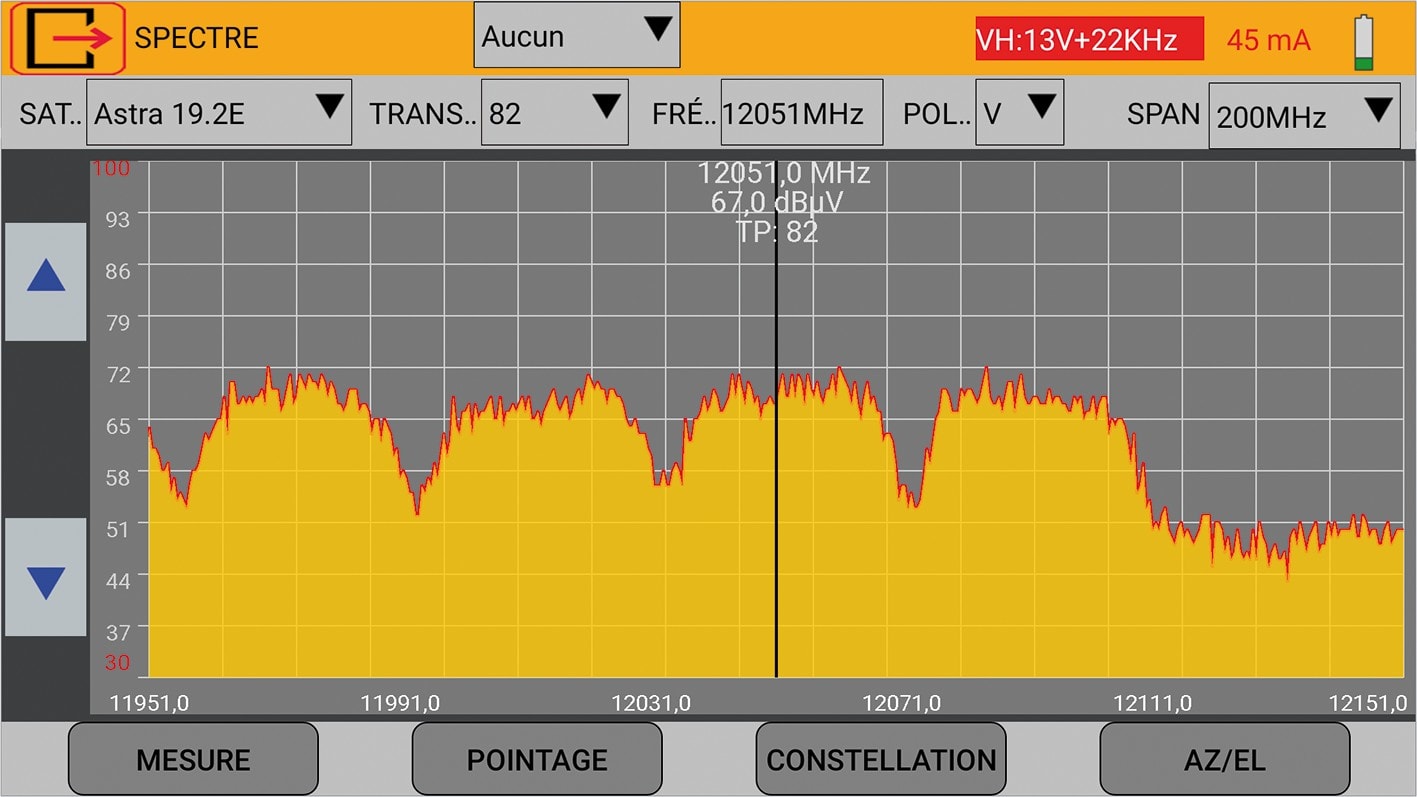Click the SPECTRE title label
This screenshot has height=797, width=1417.
pos(196,38)
